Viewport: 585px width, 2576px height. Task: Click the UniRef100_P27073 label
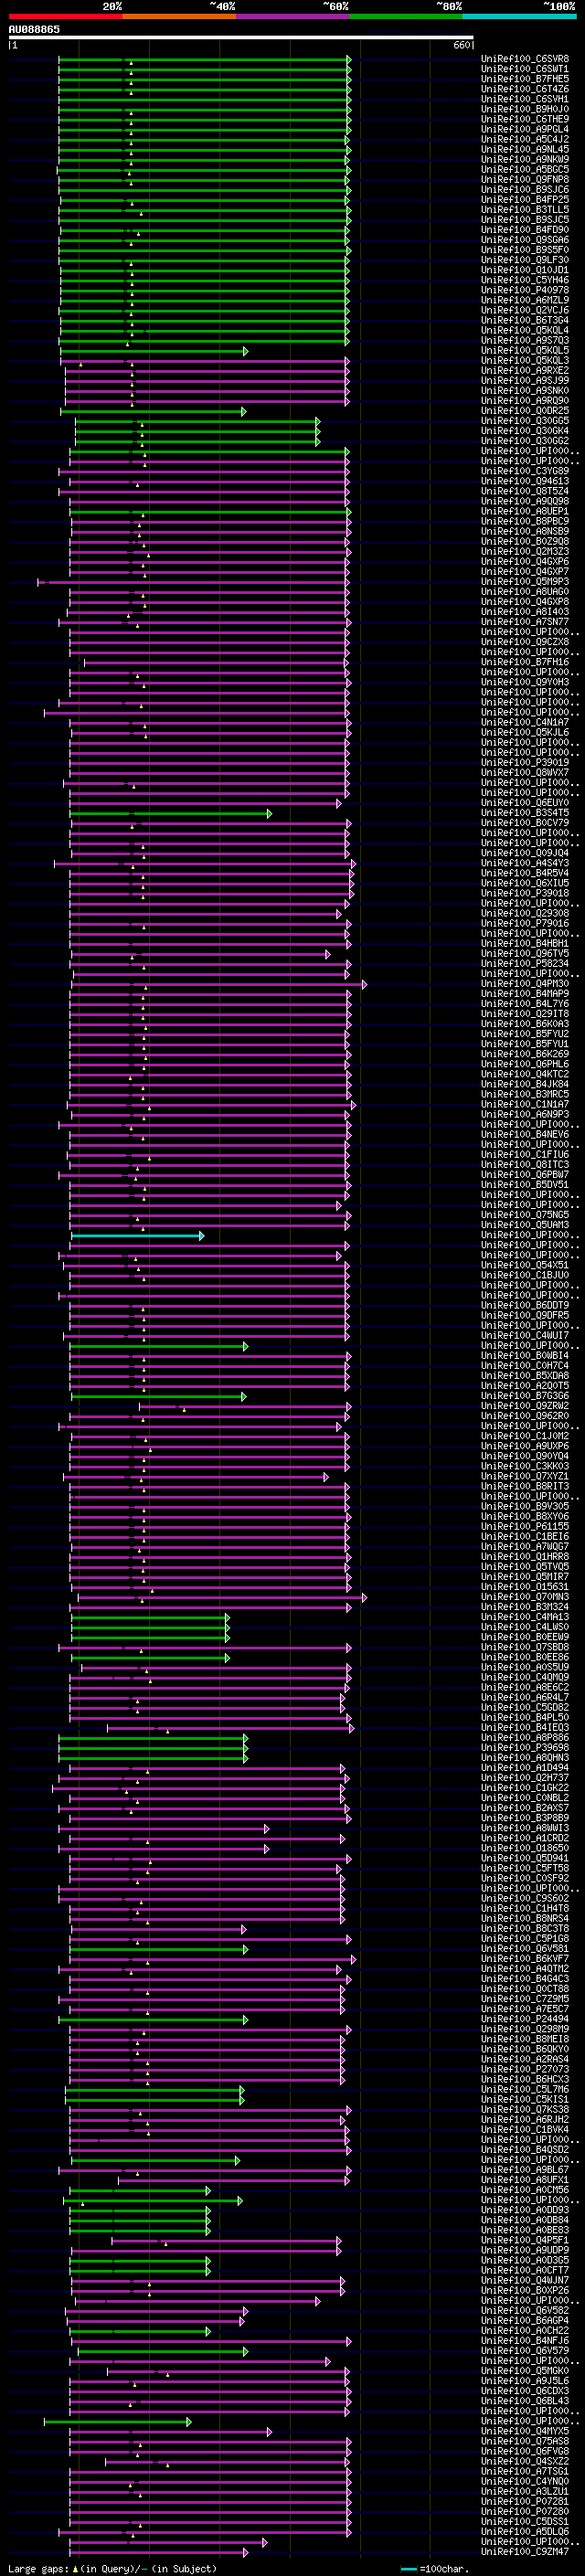[525, 2069]
